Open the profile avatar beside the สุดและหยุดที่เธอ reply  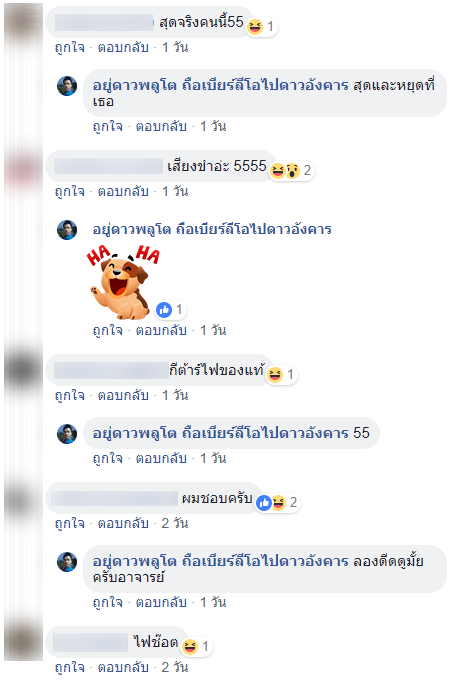point(67,86)
